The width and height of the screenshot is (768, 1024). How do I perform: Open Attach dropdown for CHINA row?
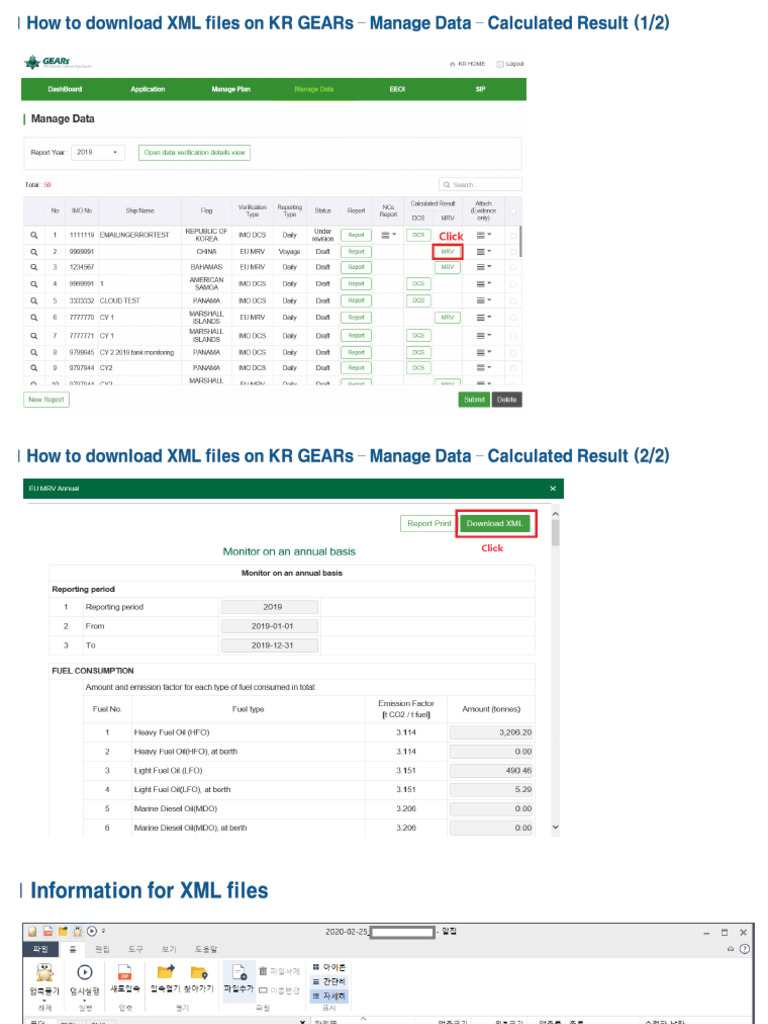click(483, 251)
